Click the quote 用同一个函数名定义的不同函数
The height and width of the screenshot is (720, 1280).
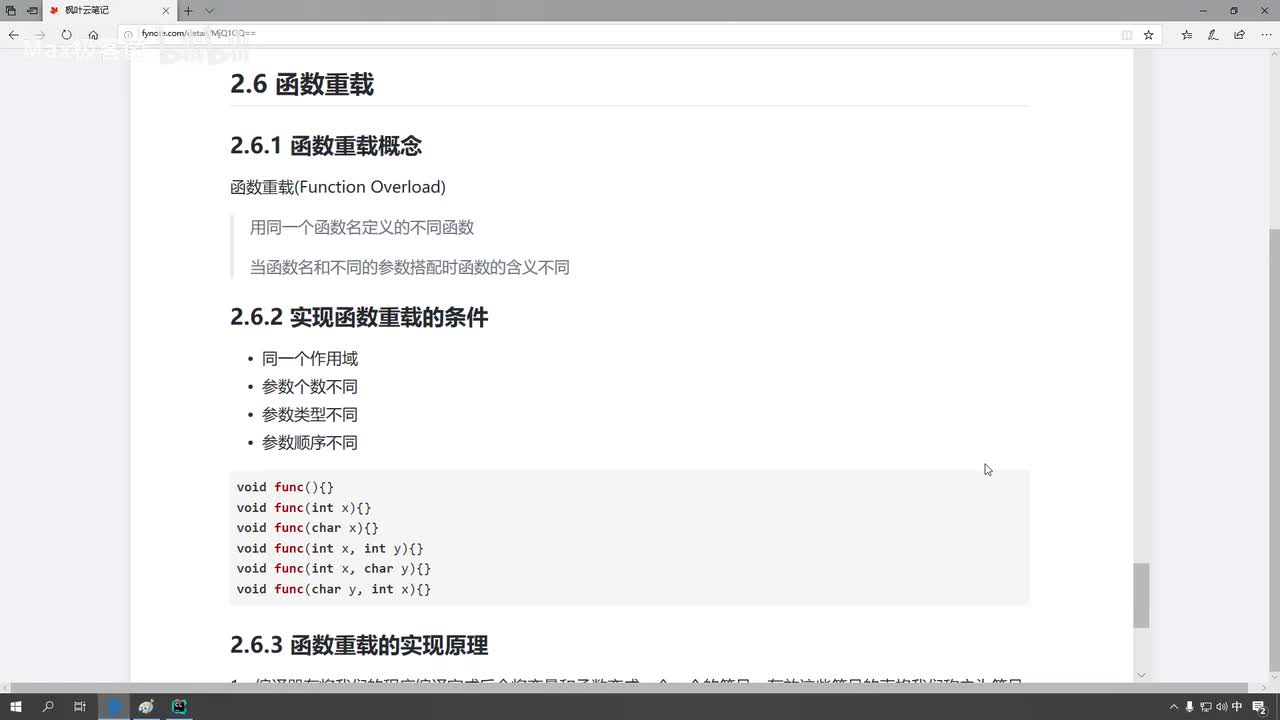point(362,227)
